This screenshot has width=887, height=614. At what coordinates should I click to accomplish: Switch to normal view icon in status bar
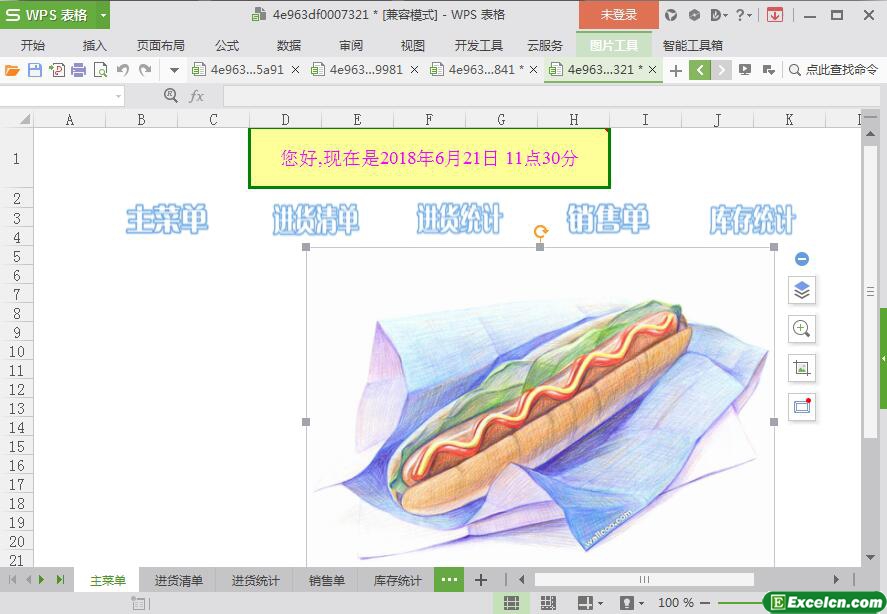pyautogui.click(x=511, y=603)
